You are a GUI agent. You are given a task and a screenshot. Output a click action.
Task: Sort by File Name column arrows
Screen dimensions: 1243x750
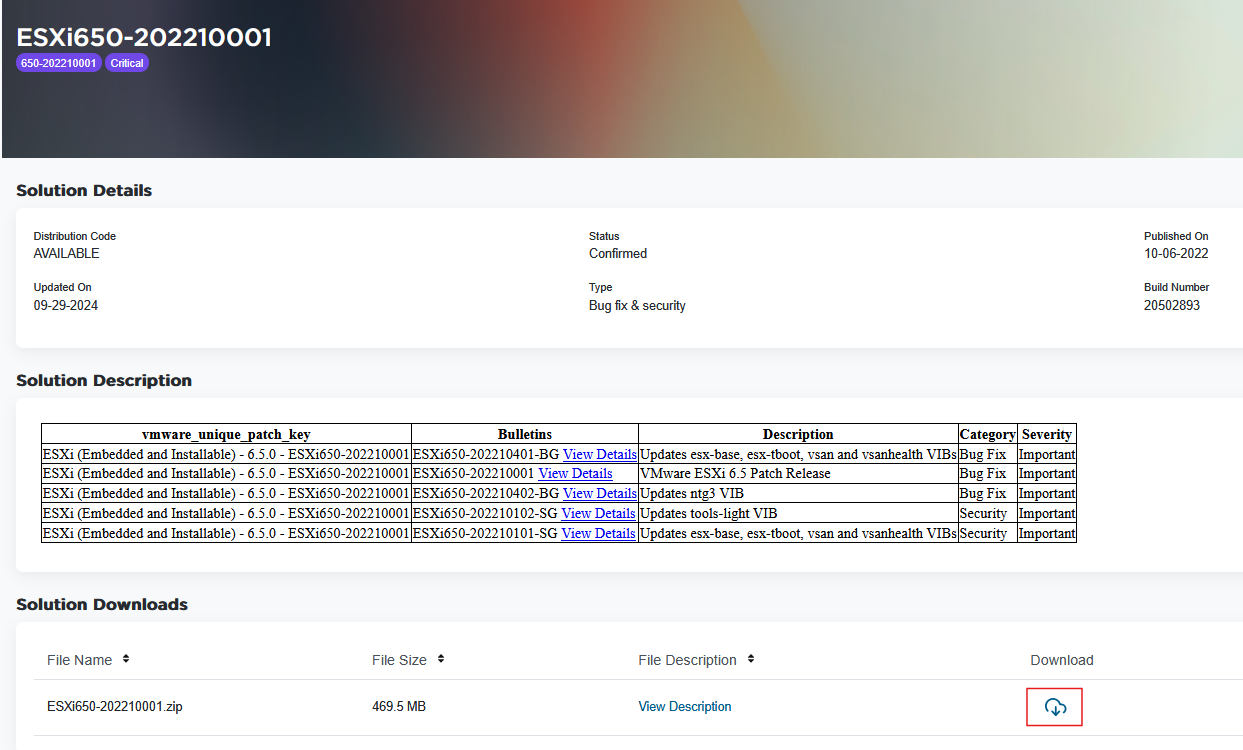(x=126, y=659)
